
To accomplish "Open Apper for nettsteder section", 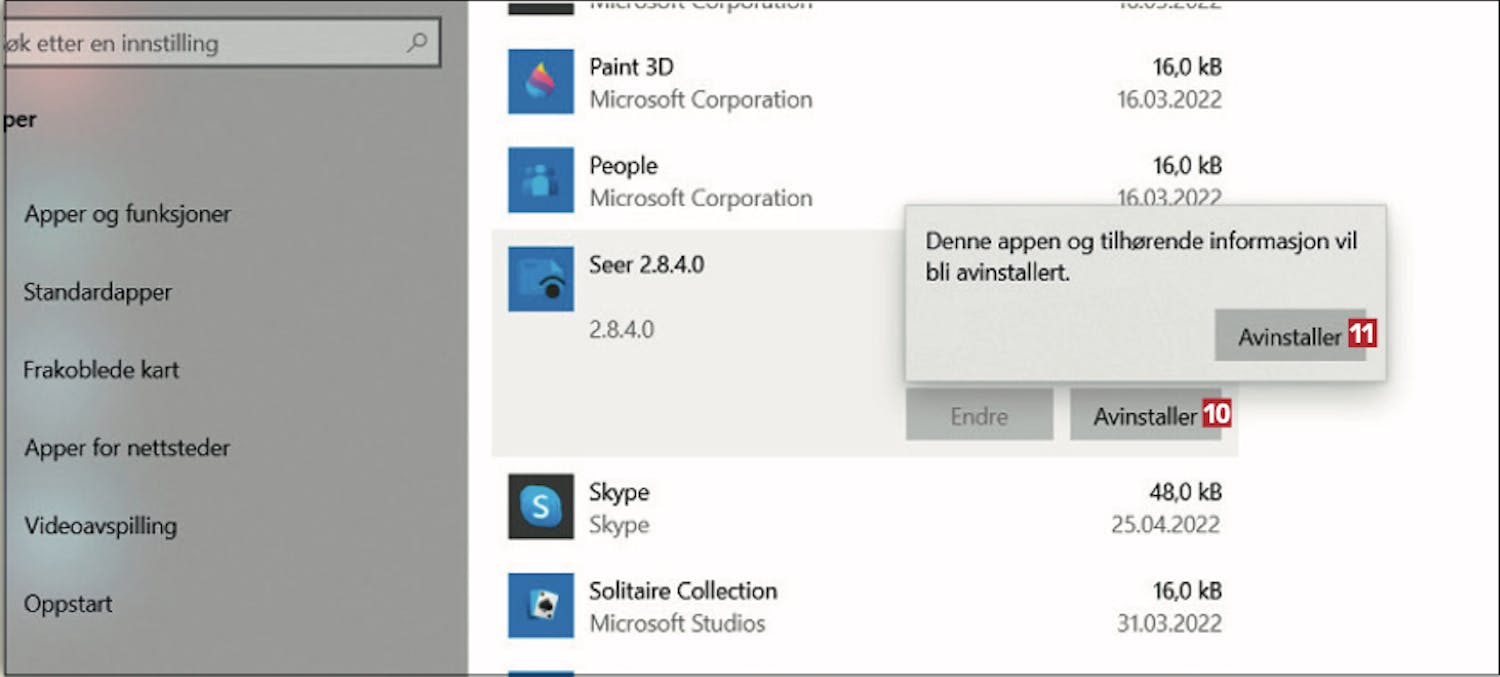I will (x=127, y=448).
